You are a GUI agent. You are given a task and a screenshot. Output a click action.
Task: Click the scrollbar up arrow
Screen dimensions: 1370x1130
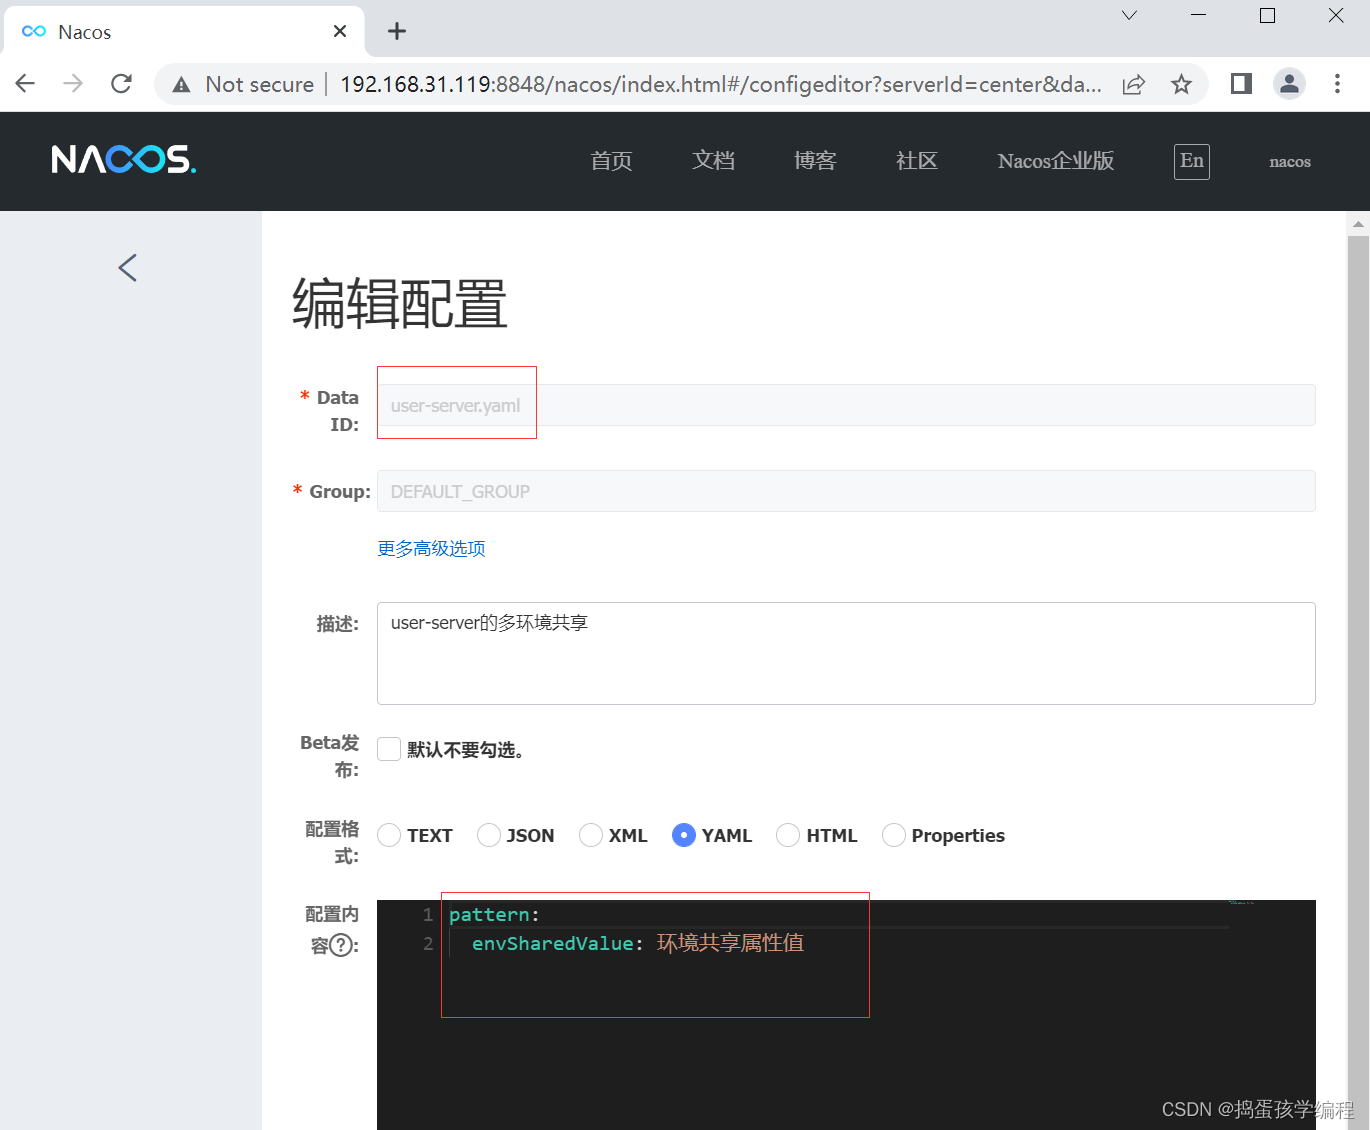point(1358,224)
